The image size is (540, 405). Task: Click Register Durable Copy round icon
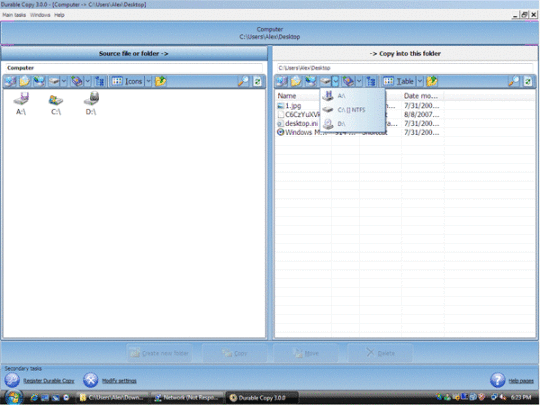click(x=12, y=380)
